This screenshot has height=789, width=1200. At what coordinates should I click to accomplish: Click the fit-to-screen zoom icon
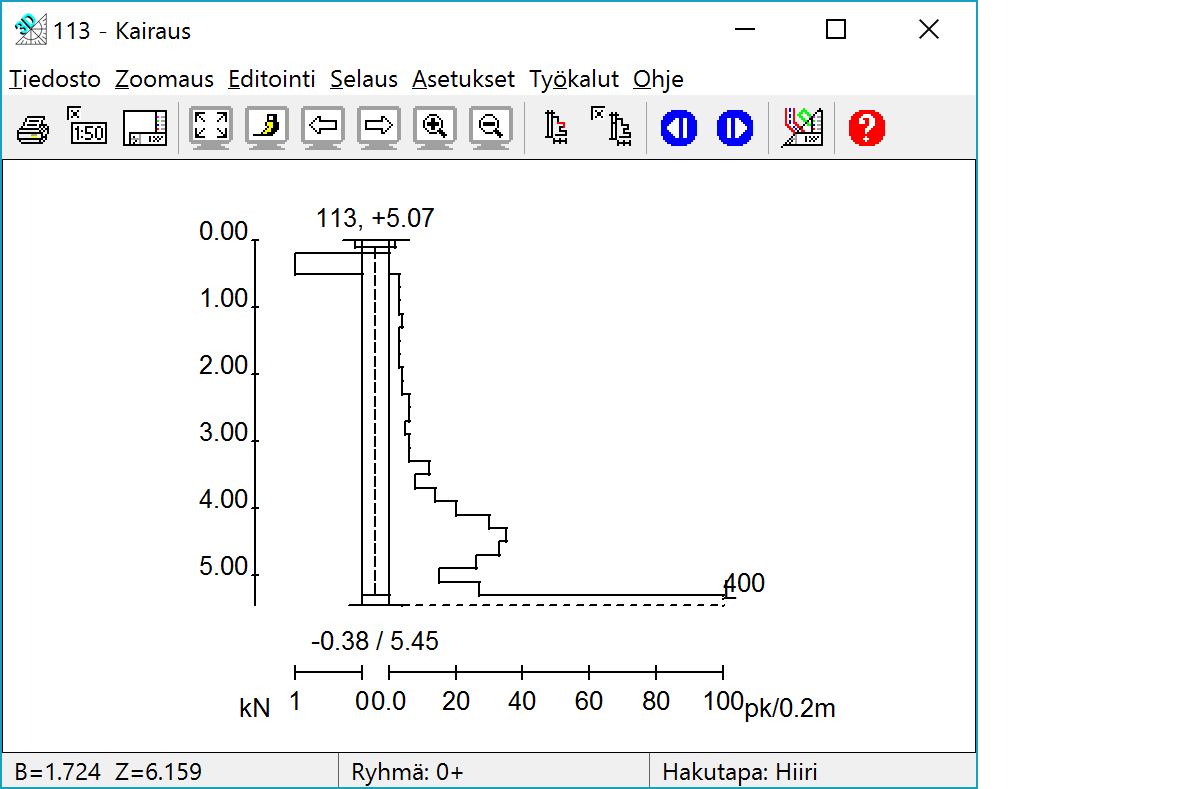pos(211,128)
